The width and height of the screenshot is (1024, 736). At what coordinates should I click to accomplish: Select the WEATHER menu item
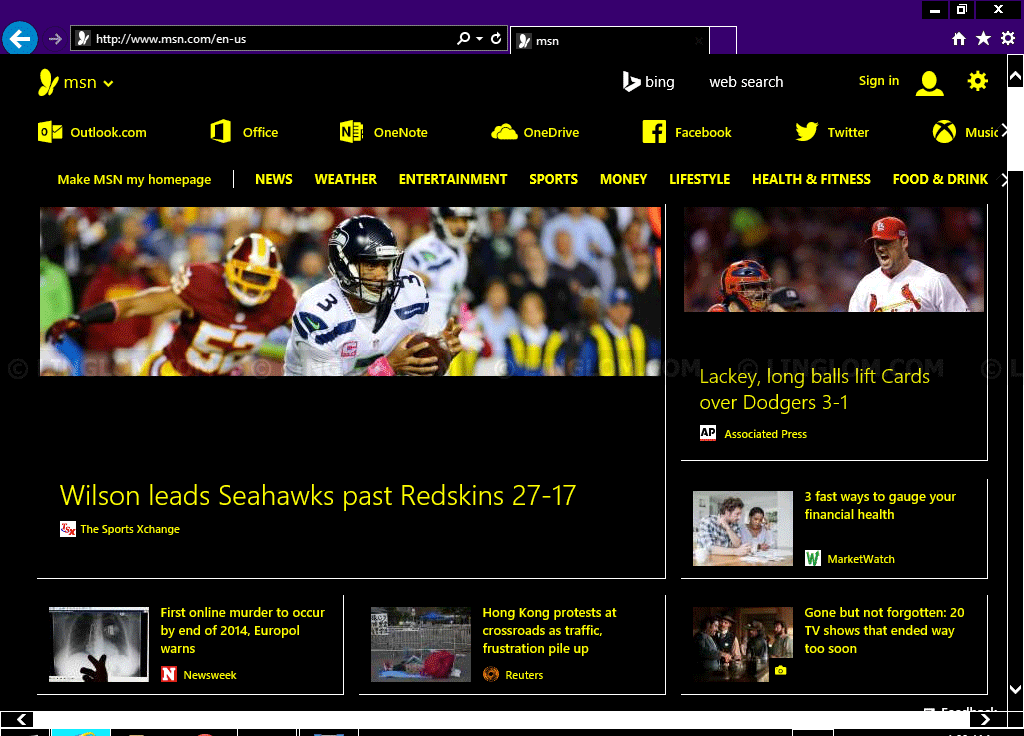[345, 179]
